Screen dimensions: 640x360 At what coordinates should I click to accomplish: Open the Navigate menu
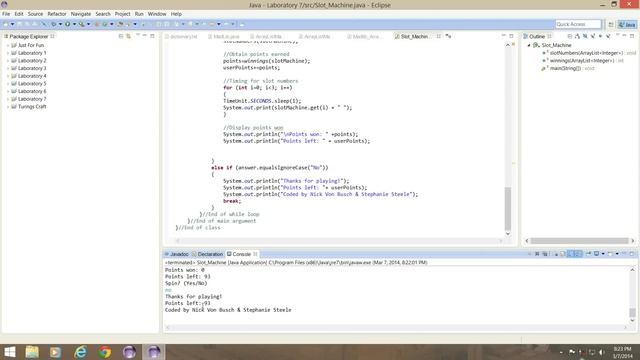coord(81,14)
